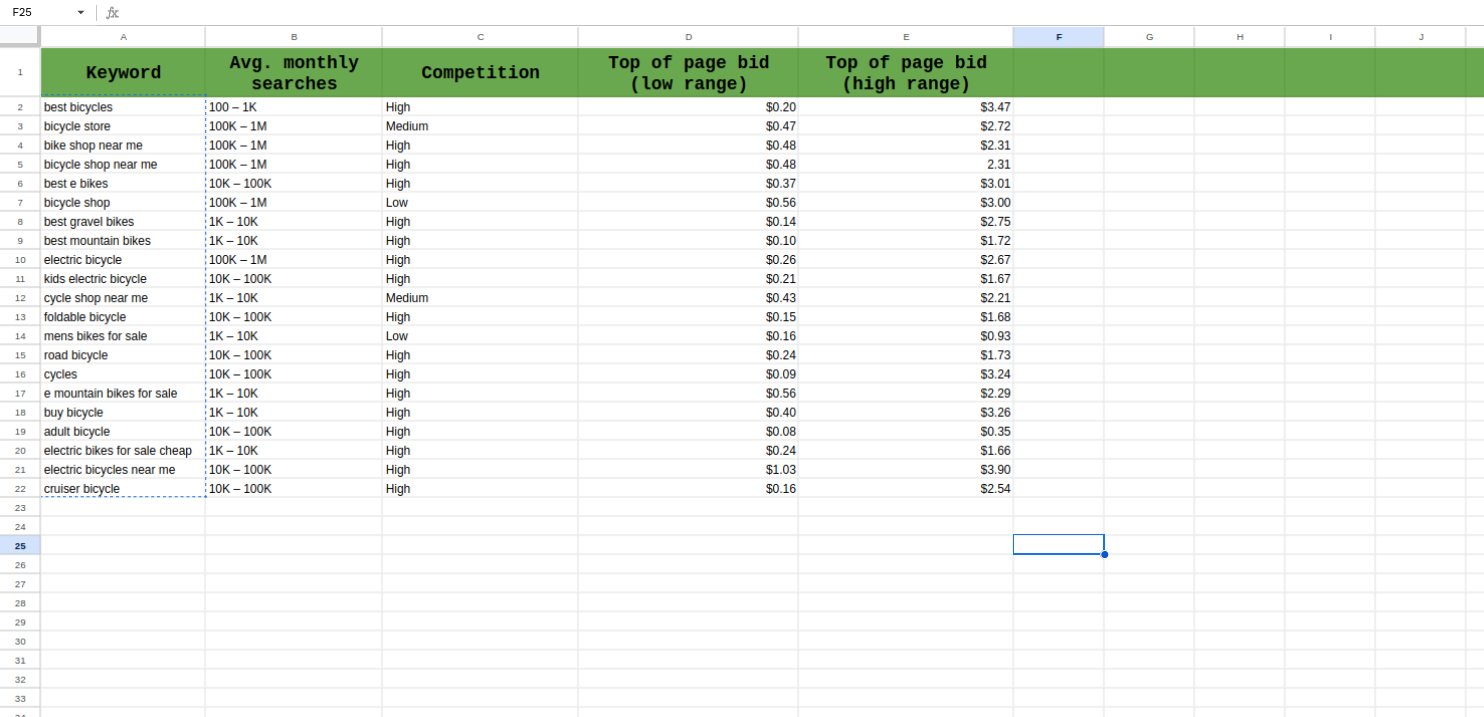
Task: Select the highlighted column F header
Action: tap(1058, 37)
